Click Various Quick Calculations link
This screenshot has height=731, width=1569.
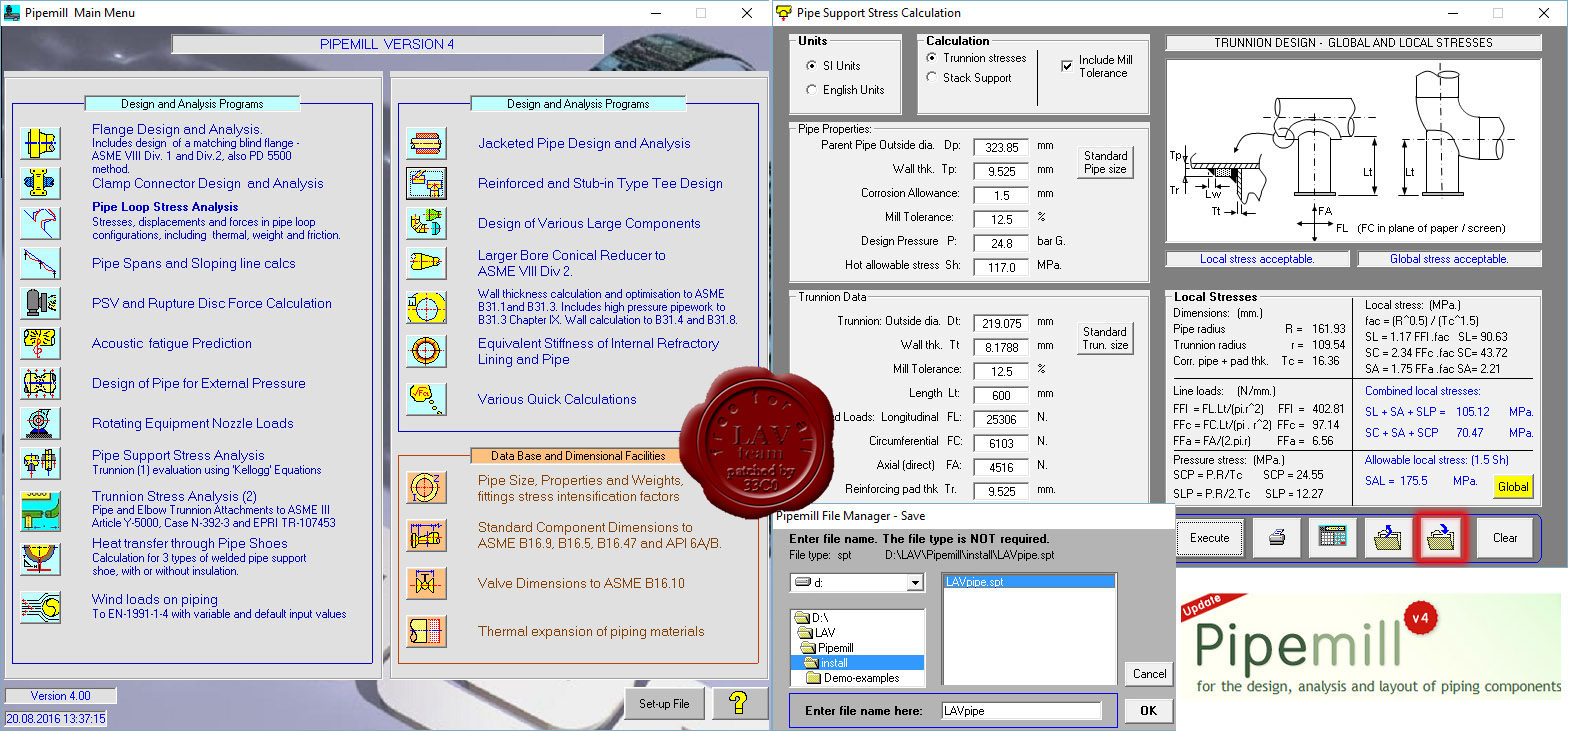pos(557,399)
